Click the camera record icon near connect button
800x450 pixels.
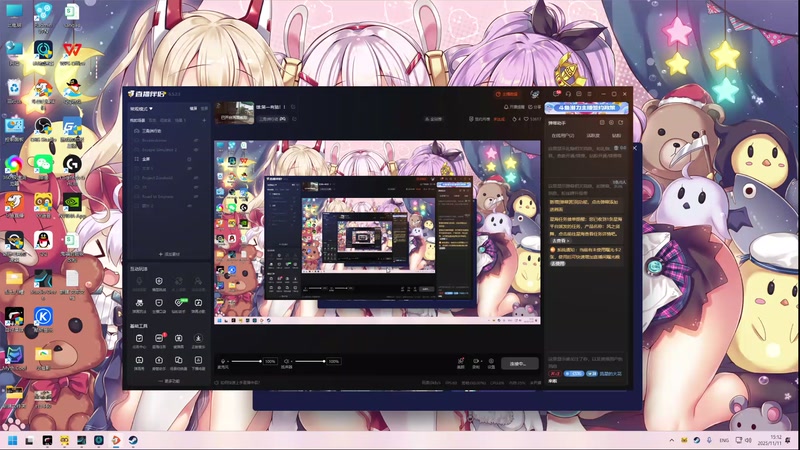click(x=476, y=361)
